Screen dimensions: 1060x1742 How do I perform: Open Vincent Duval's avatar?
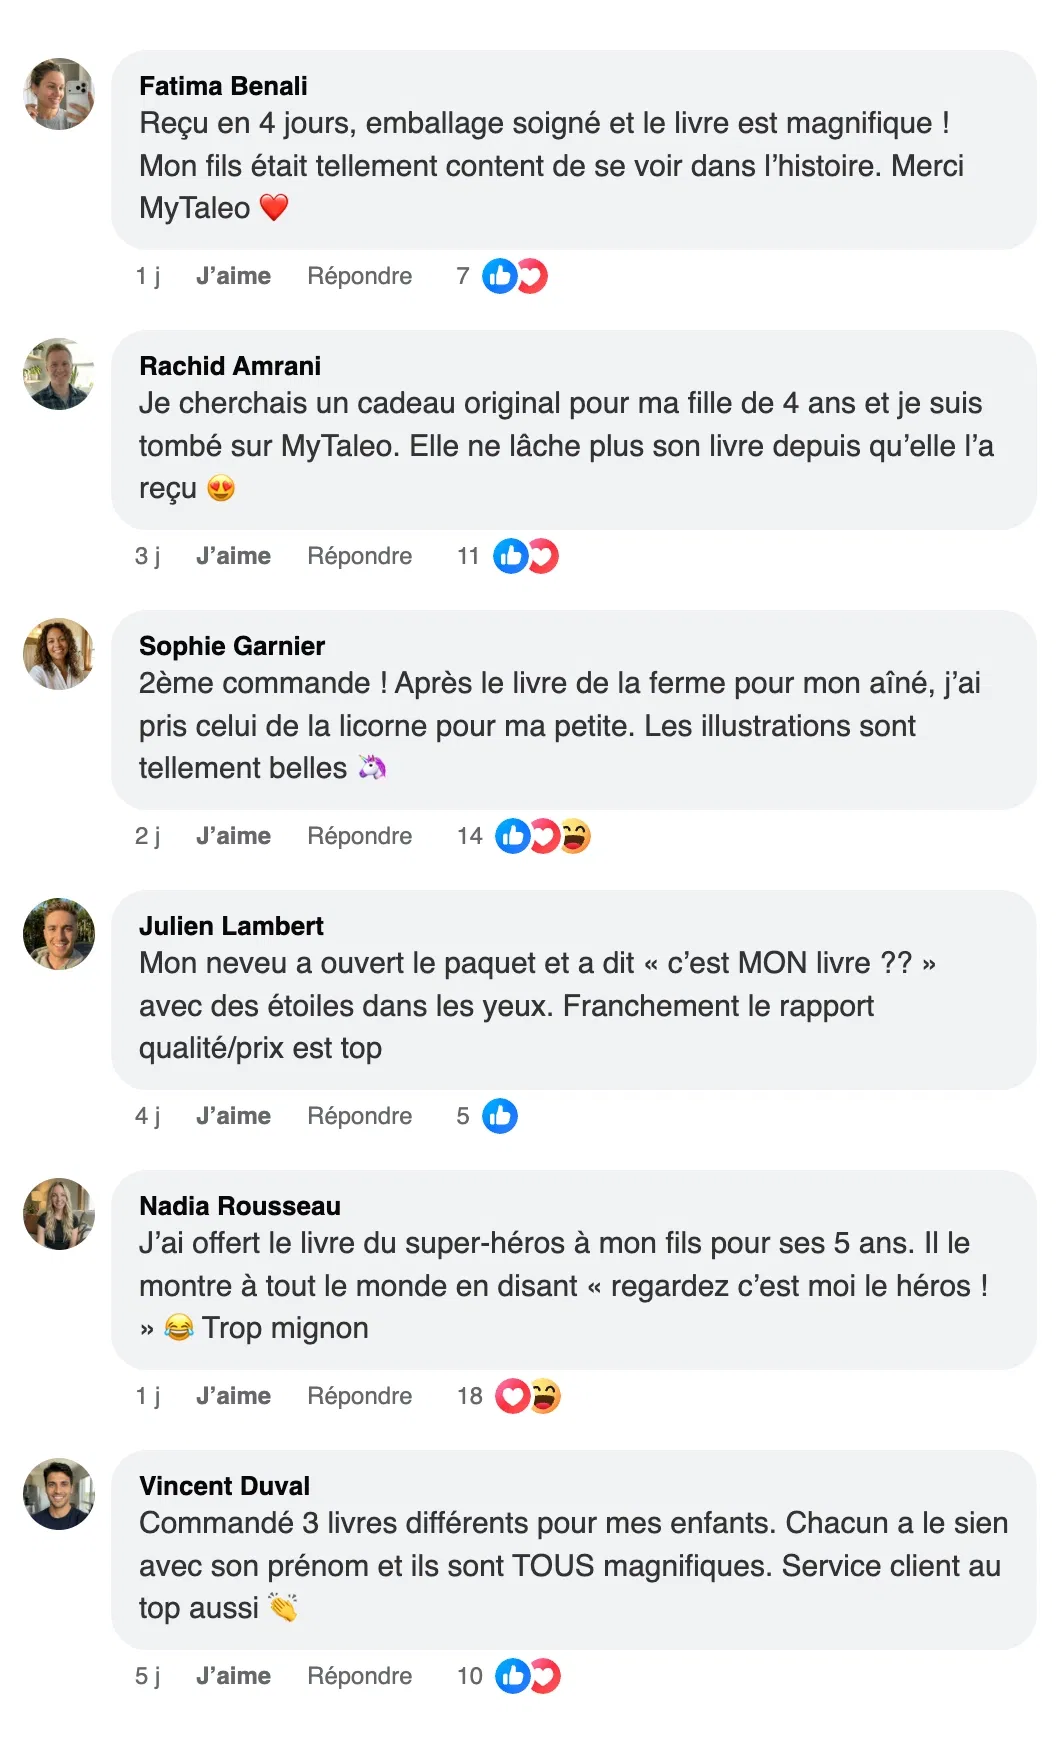[59, 1494]
